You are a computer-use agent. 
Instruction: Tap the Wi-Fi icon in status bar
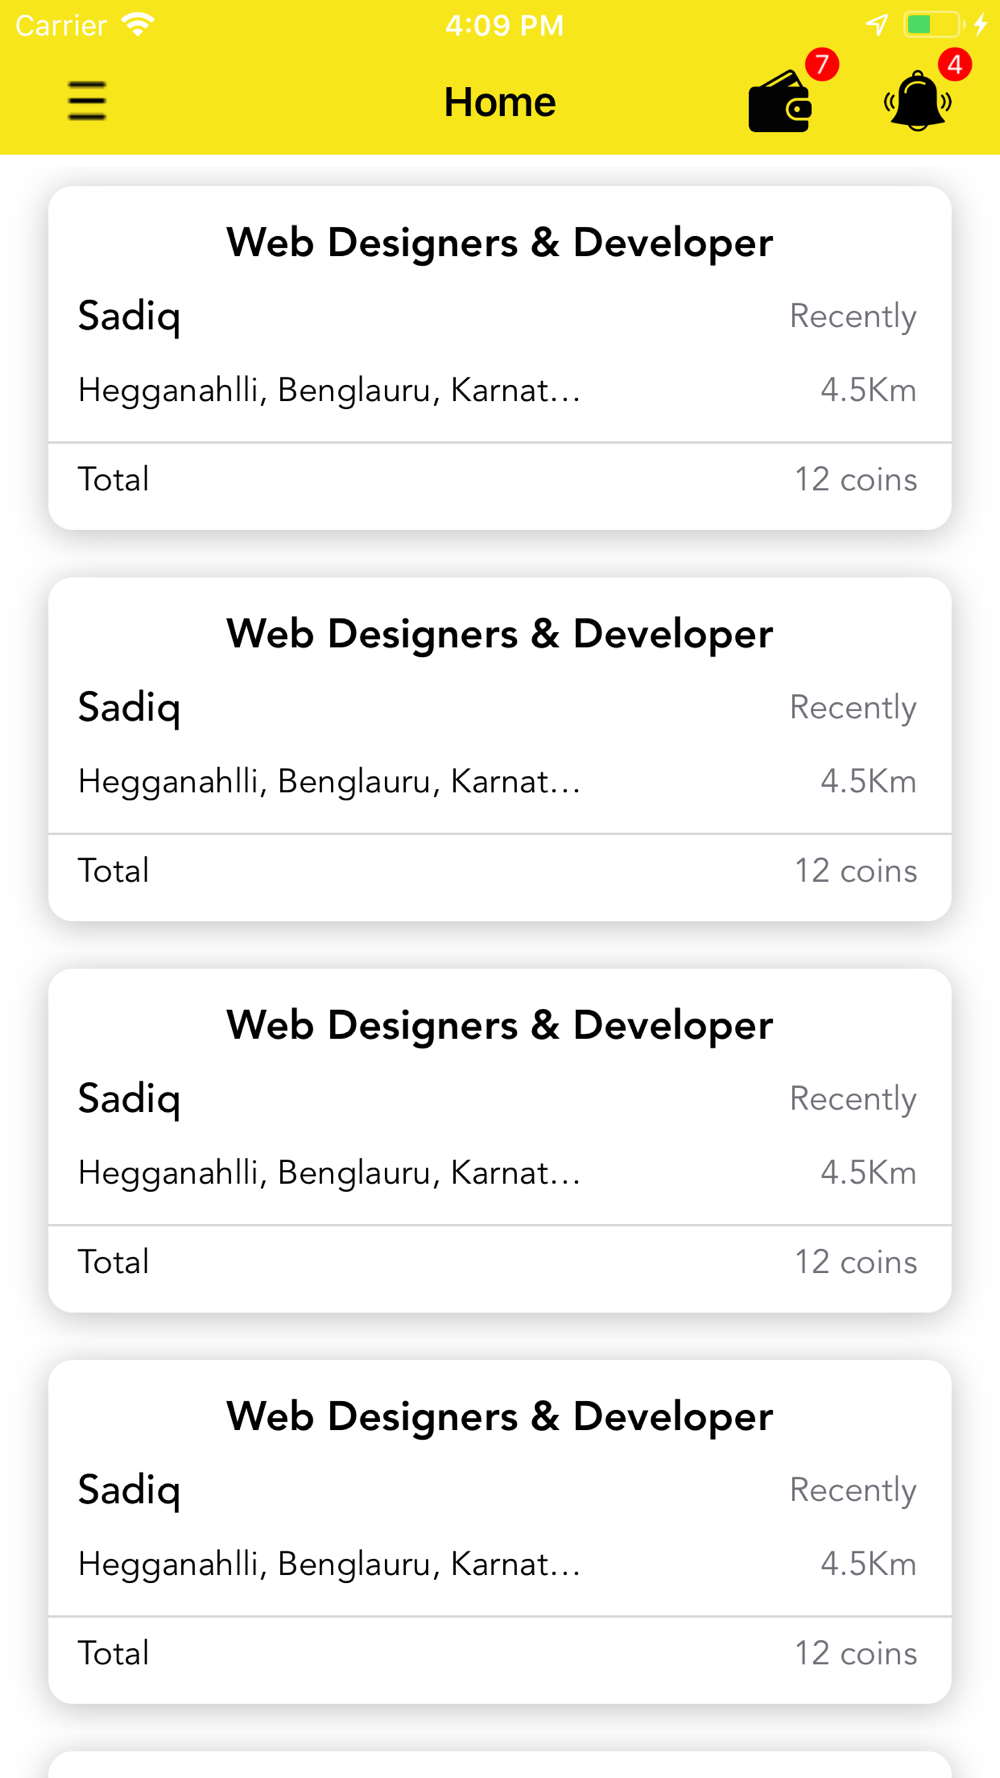coord(137,24)
